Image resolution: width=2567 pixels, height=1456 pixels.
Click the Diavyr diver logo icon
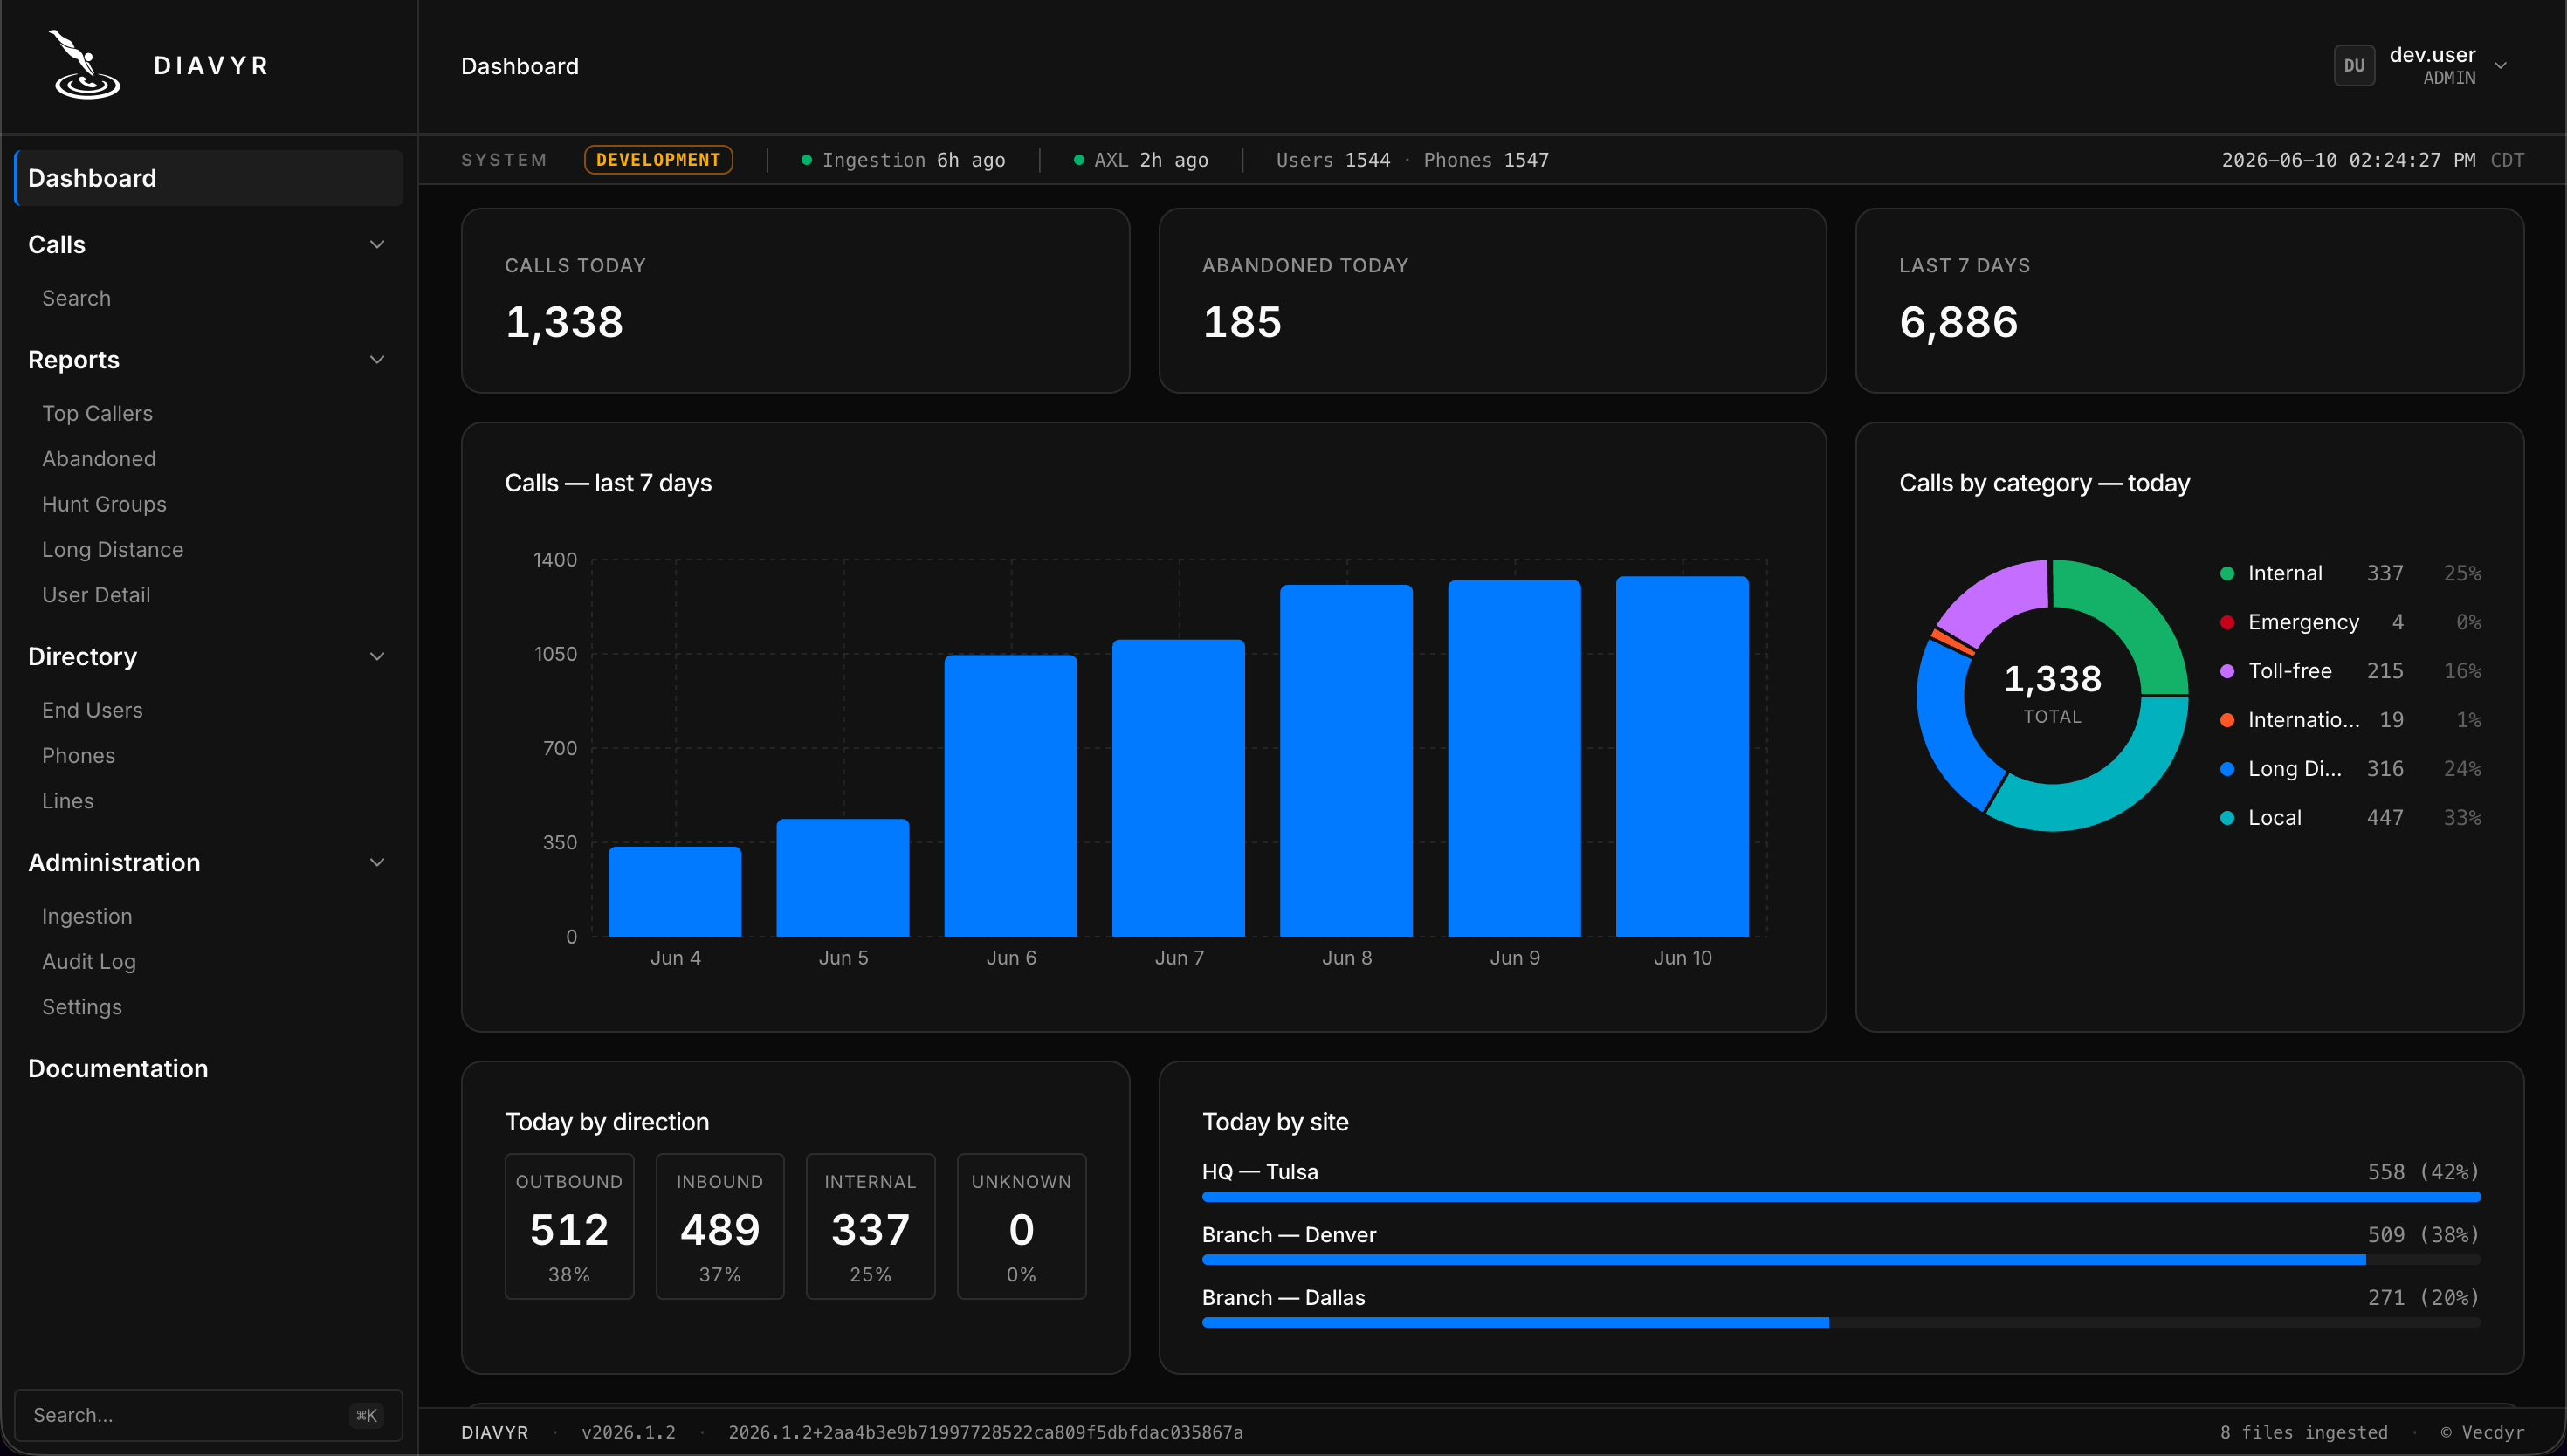[85, 64]
